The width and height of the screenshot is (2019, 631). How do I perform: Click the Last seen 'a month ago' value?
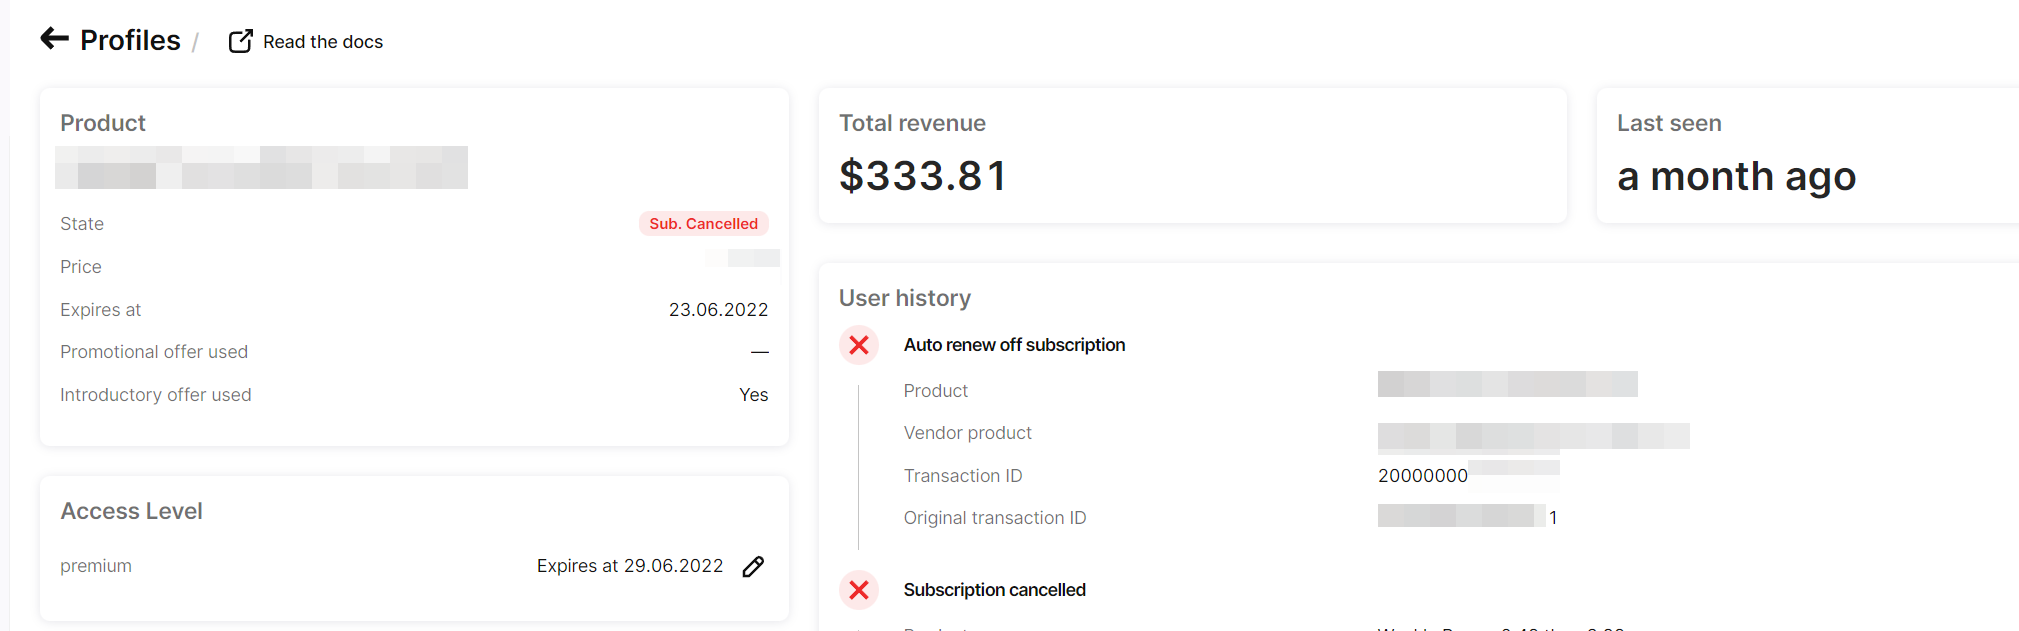tap(1736, 177)
